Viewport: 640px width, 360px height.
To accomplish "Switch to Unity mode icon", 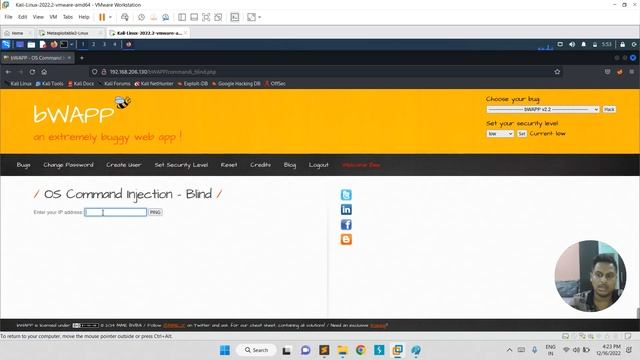I will coord(218,17).
